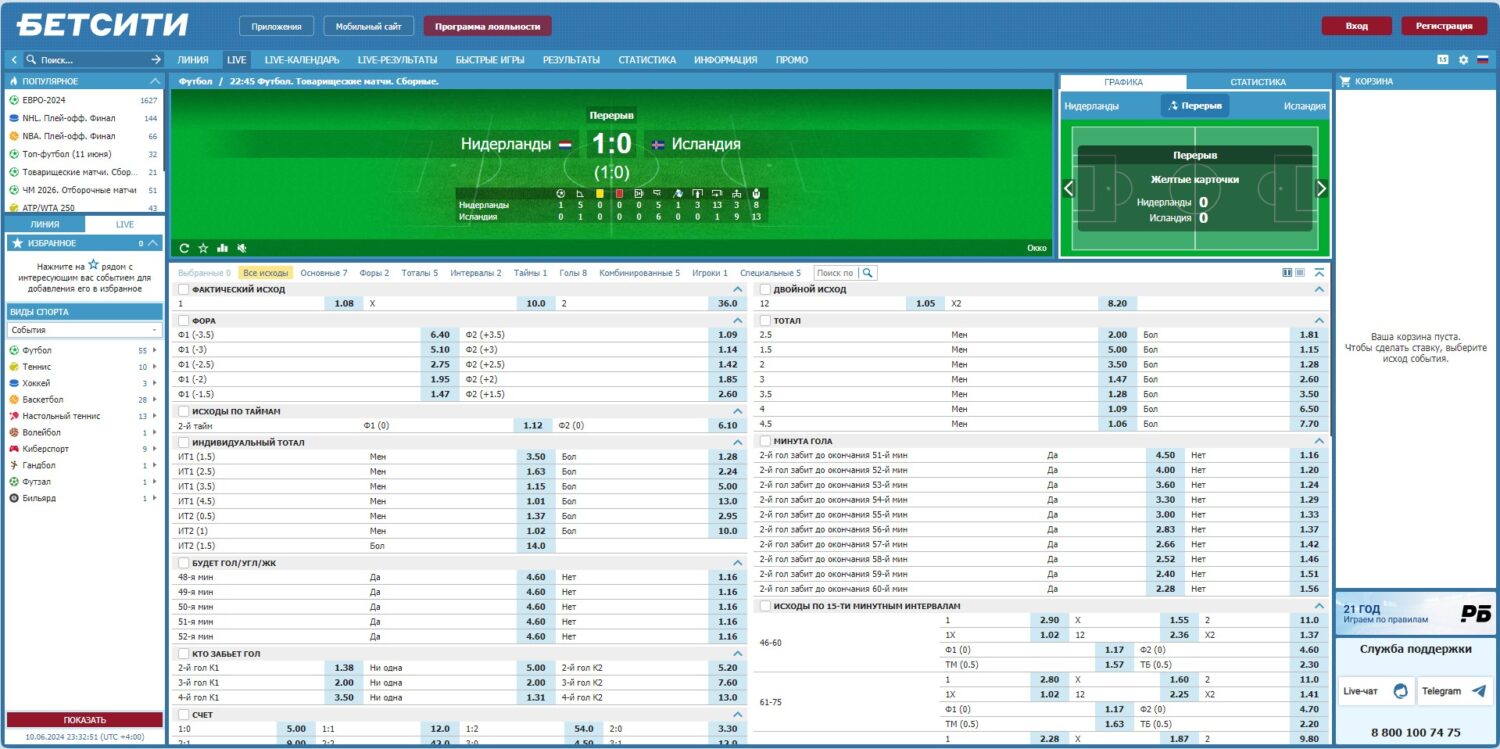The image size is (1500, 749).
Task: Click the Баскетбол ball icon in the sports list
Action: 14,400
